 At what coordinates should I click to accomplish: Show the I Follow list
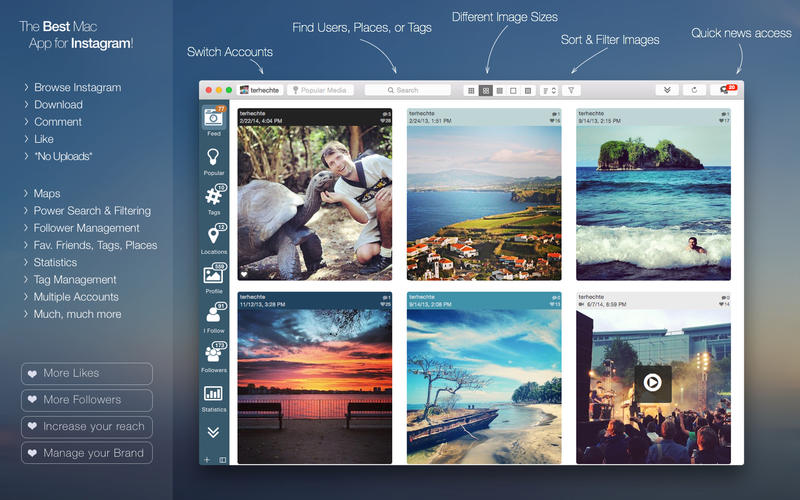tap(214, 316)
